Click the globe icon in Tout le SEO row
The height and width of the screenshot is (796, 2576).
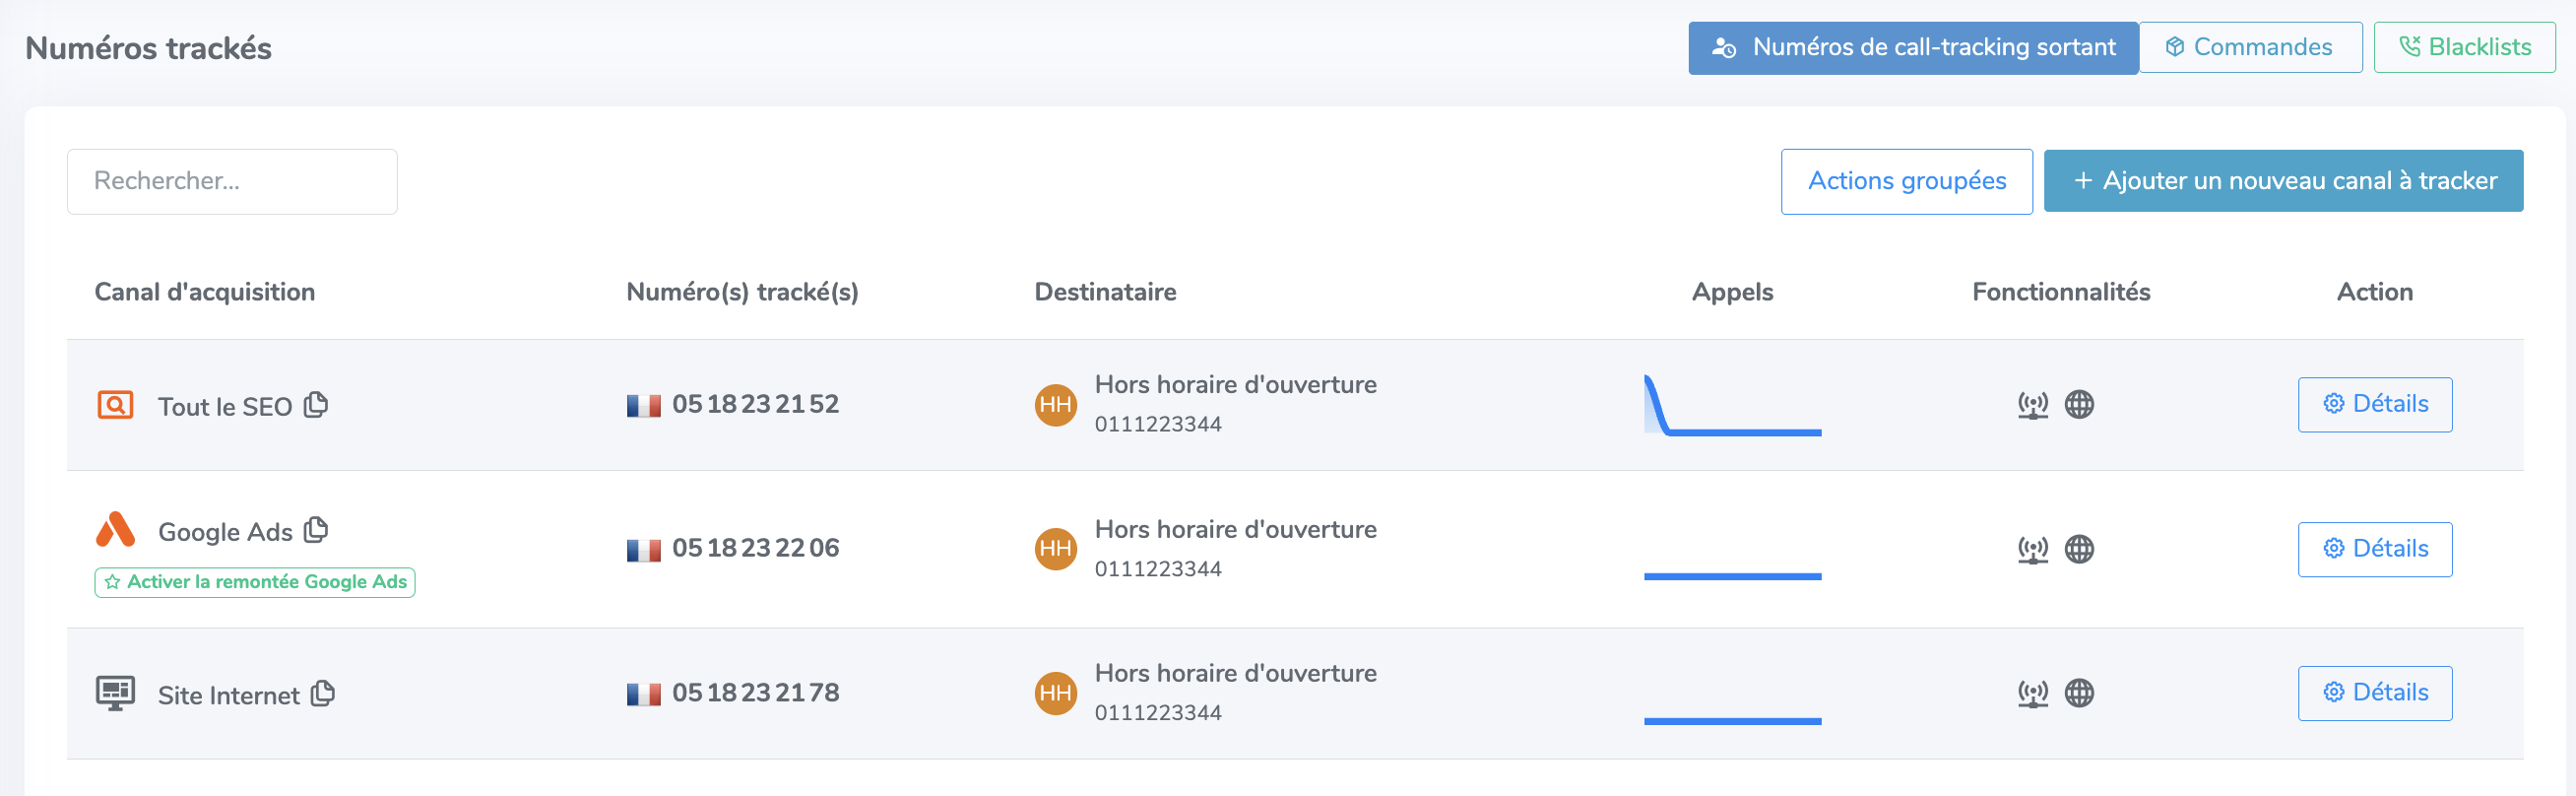coord(2079,405)
